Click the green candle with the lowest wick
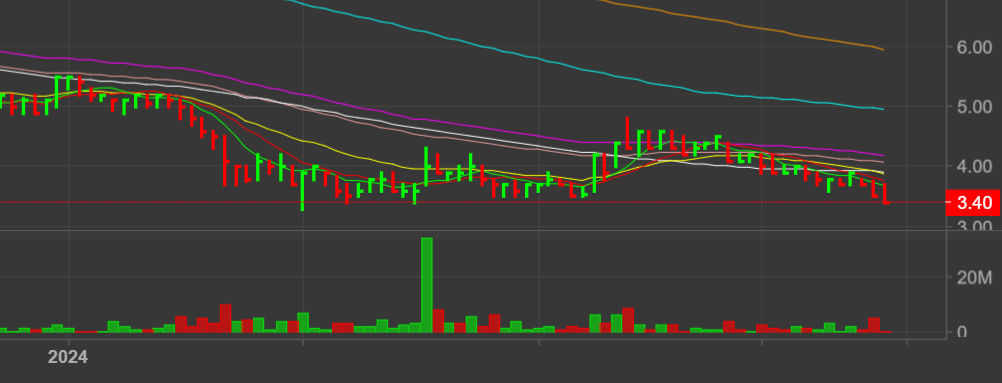This screenshot has width=1002, height=383. click(302, 191)
